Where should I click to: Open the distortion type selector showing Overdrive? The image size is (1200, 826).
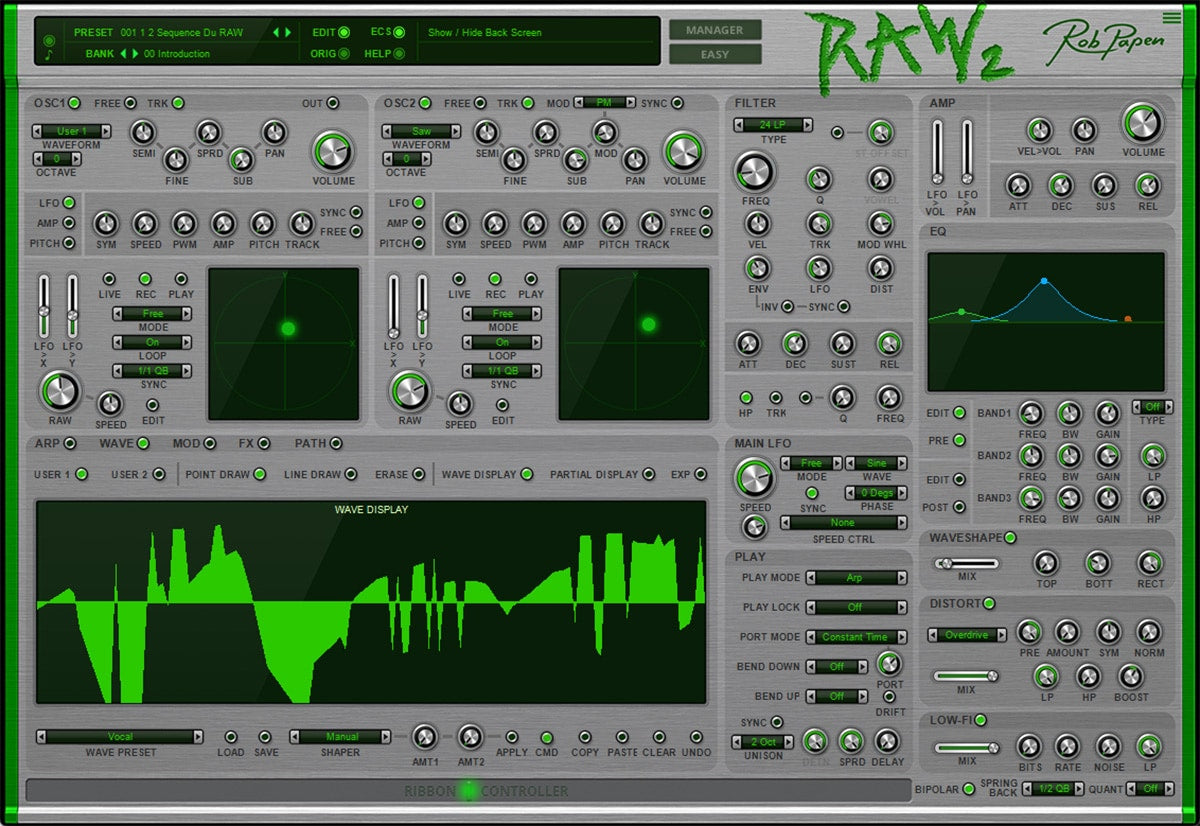click(x=967, y=635)
